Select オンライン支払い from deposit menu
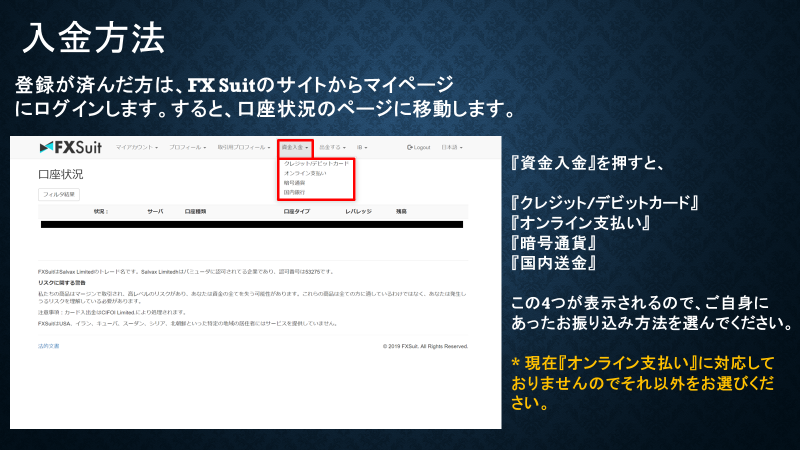Viewport: 800px width, 450px height. tap(305, 173)
